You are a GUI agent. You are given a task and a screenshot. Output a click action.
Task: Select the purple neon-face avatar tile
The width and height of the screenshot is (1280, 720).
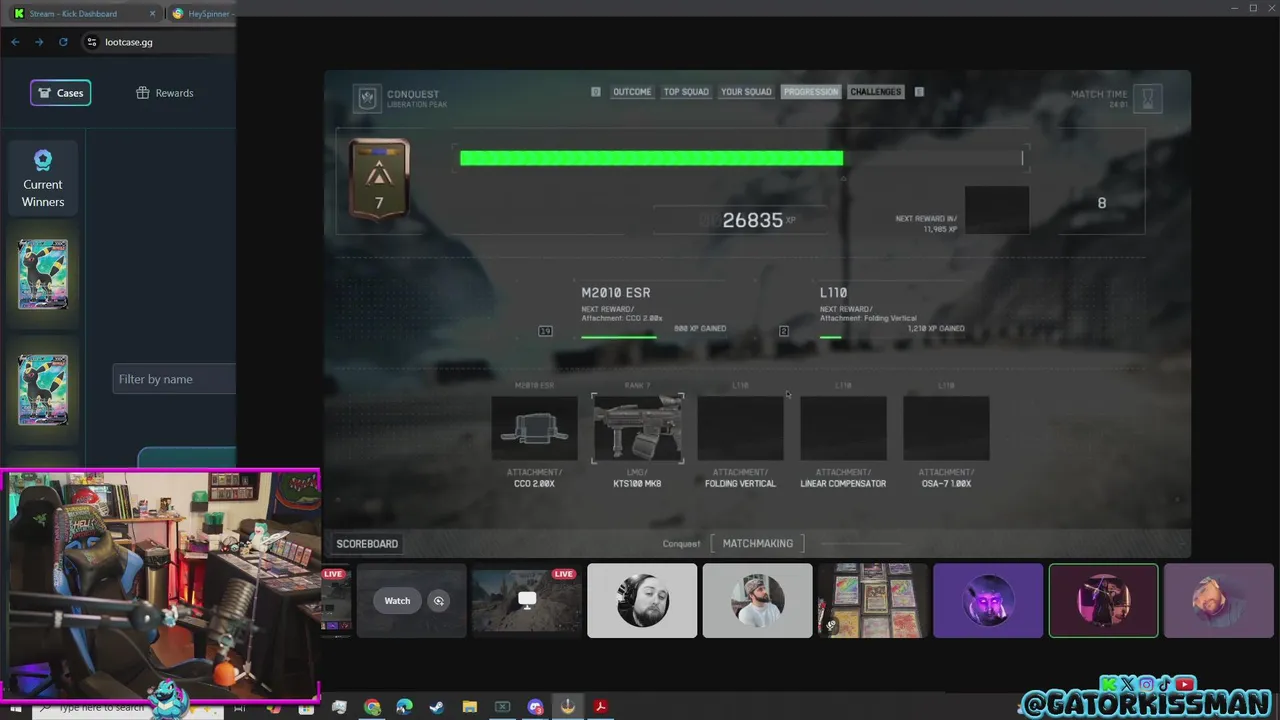click(x=988, y=601)
